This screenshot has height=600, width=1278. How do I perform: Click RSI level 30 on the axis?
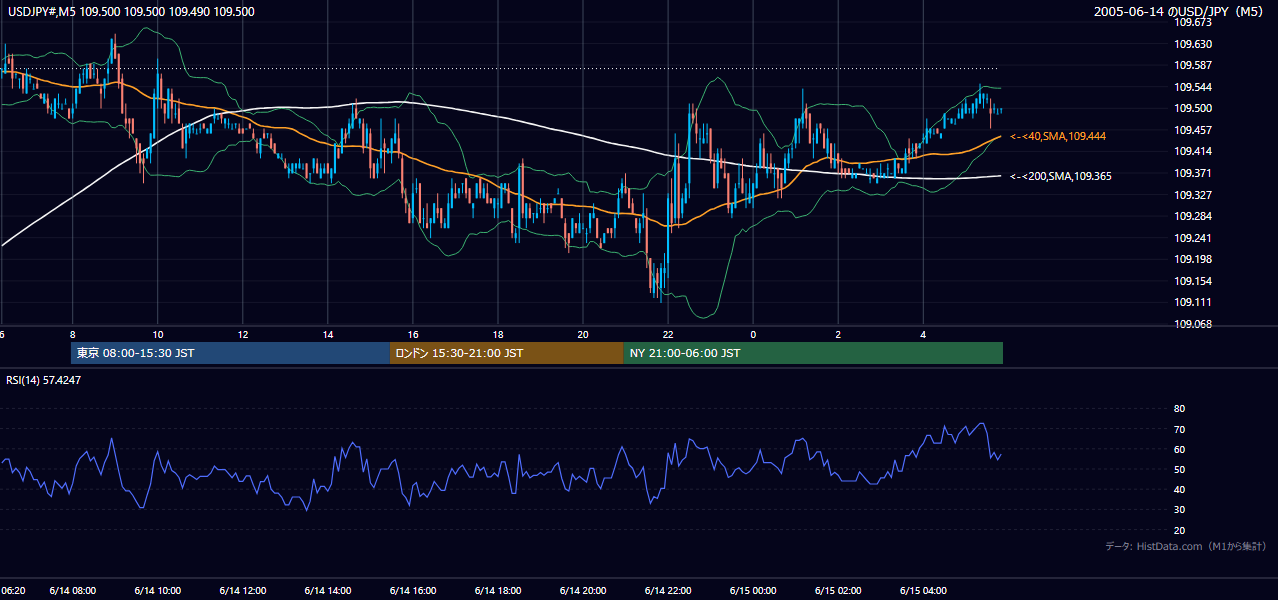1179,510
